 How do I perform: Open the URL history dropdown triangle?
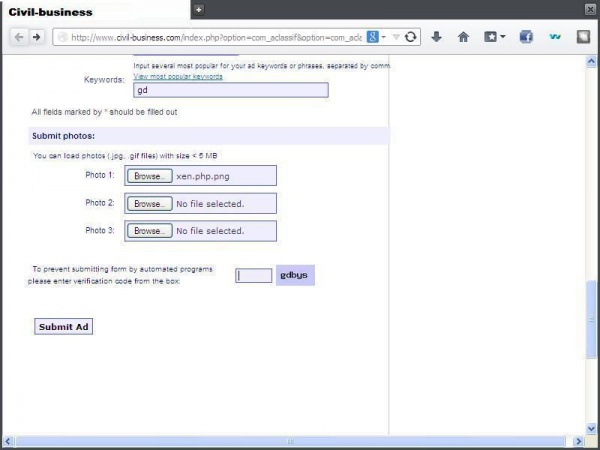pyautogui.click(x=396, y=37)
